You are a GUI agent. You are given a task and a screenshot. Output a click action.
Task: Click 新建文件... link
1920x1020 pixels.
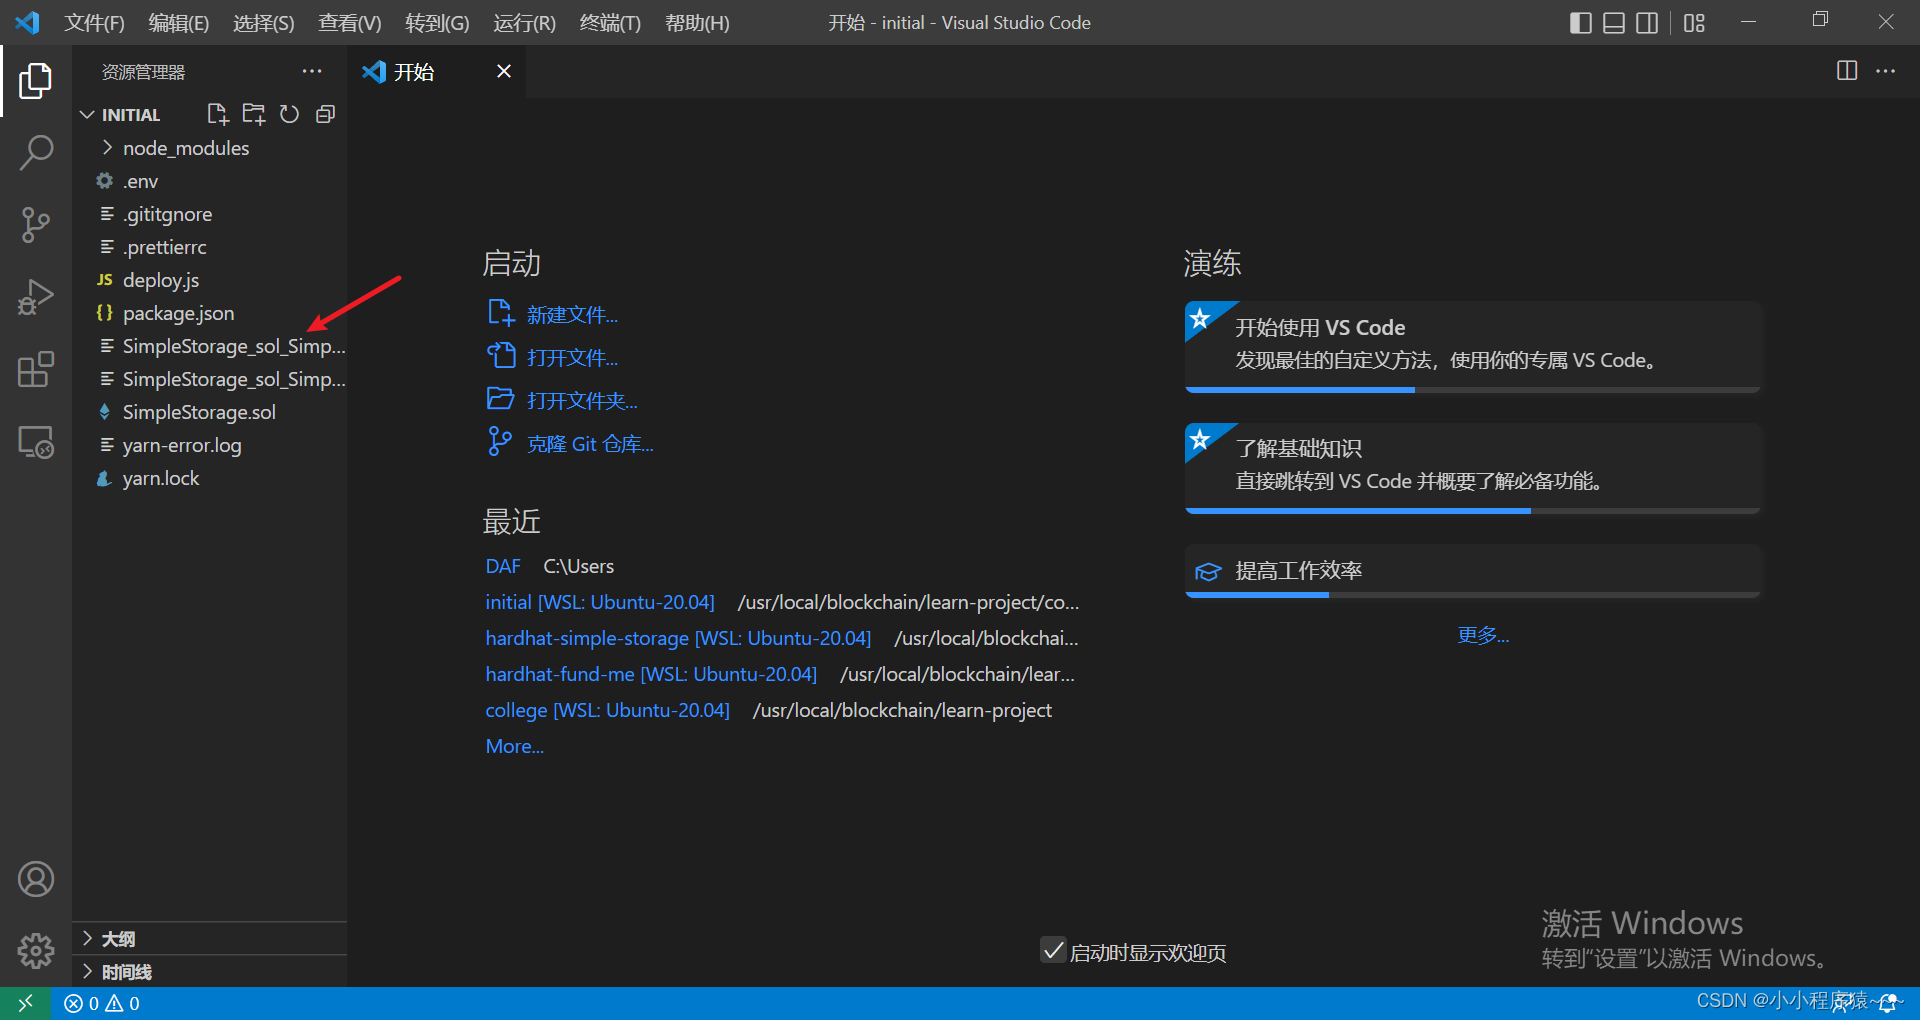[572, 315]
